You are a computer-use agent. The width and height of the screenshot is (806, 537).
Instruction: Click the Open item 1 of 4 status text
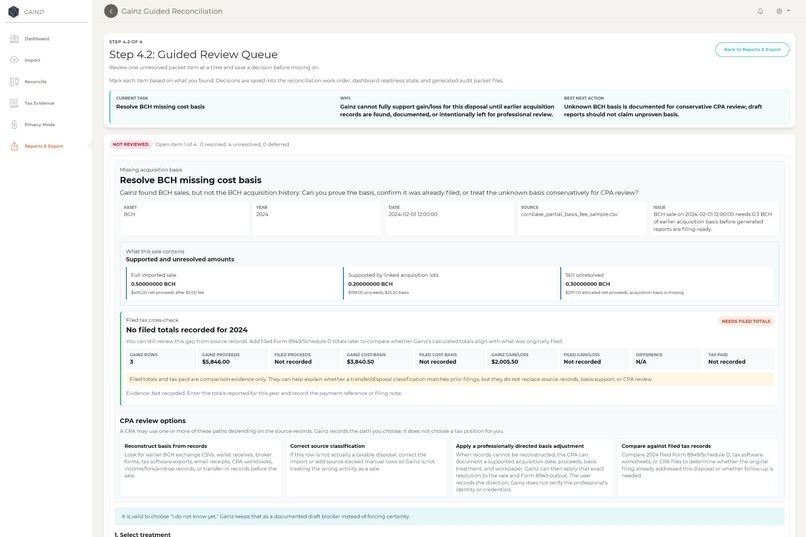click(222, 144)
